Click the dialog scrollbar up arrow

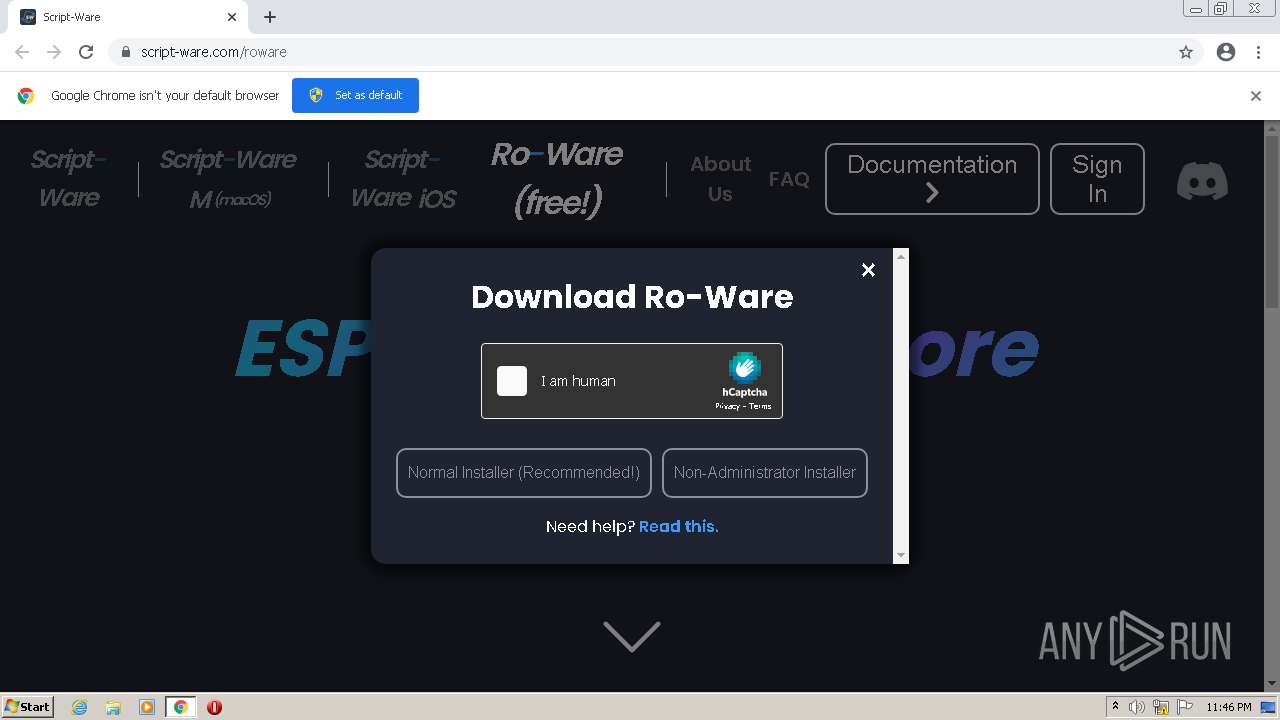point(901,257)
